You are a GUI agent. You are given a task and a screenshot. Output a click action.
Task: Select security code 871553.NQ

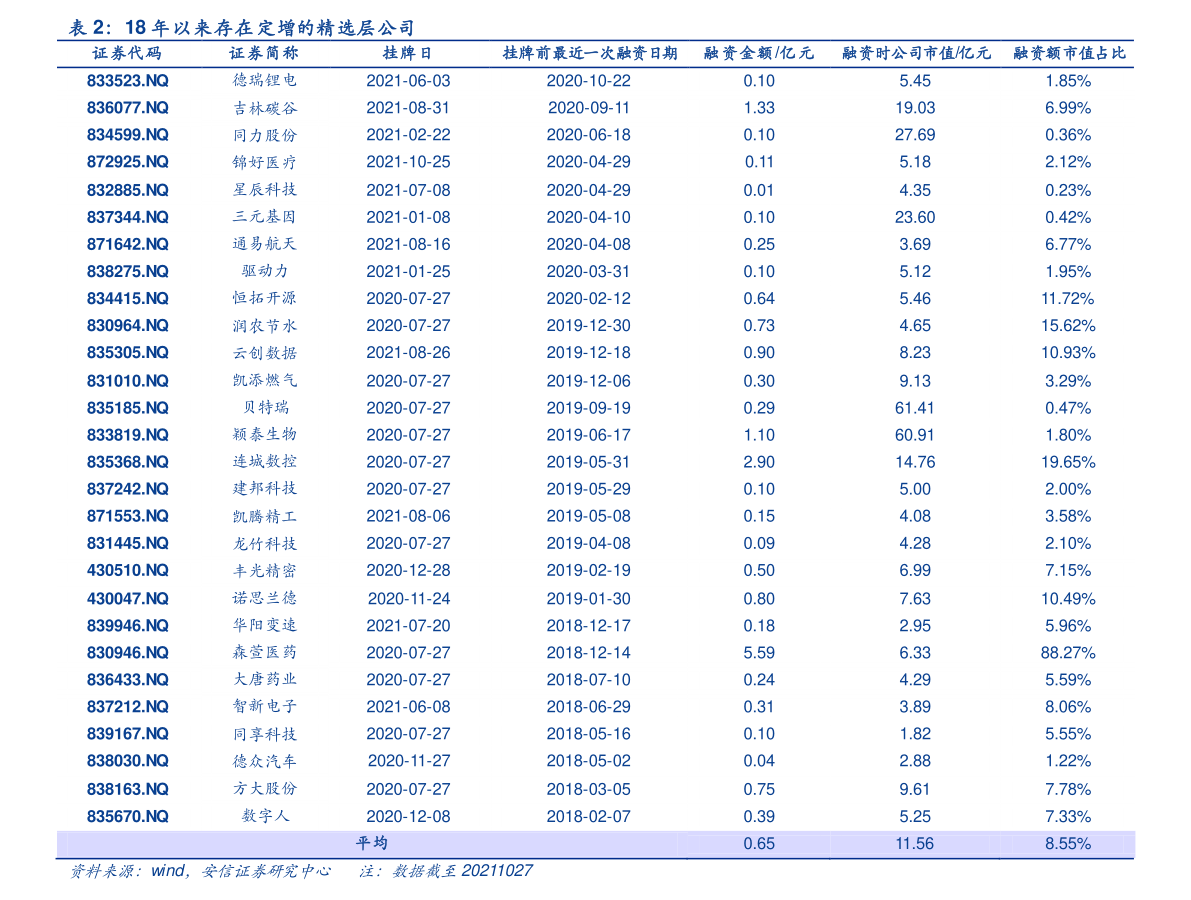128,516
